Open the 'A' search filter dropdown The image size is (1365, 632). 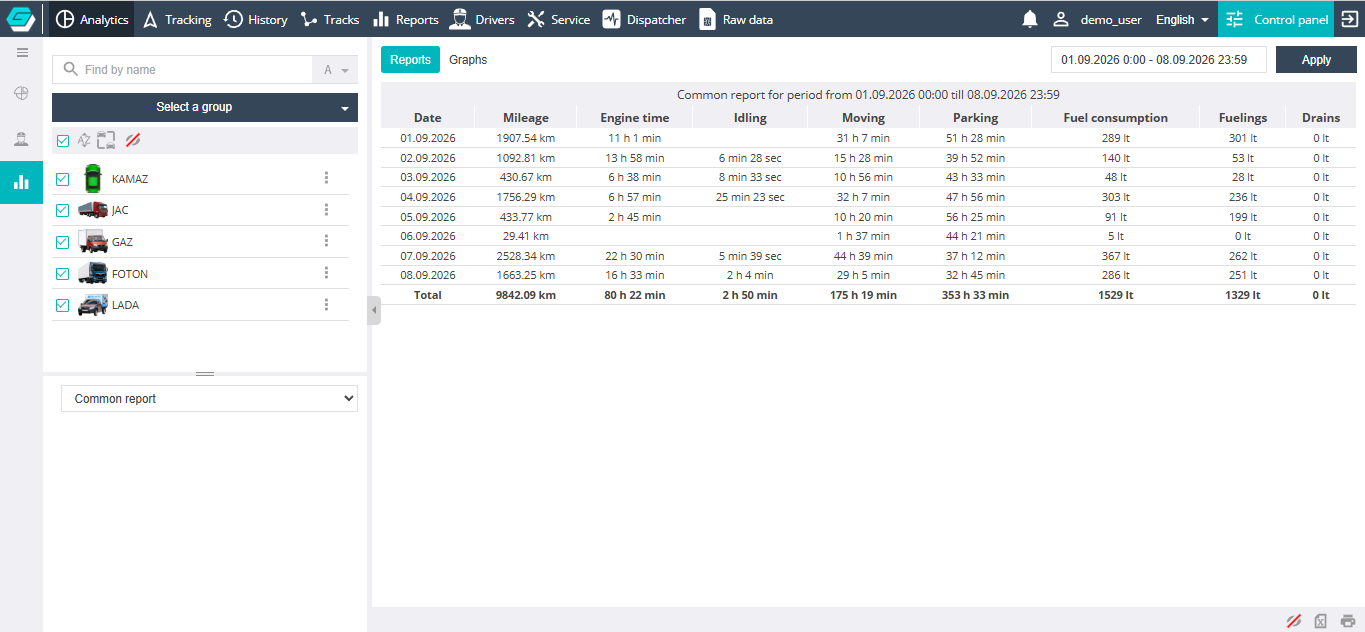point(335,70)
